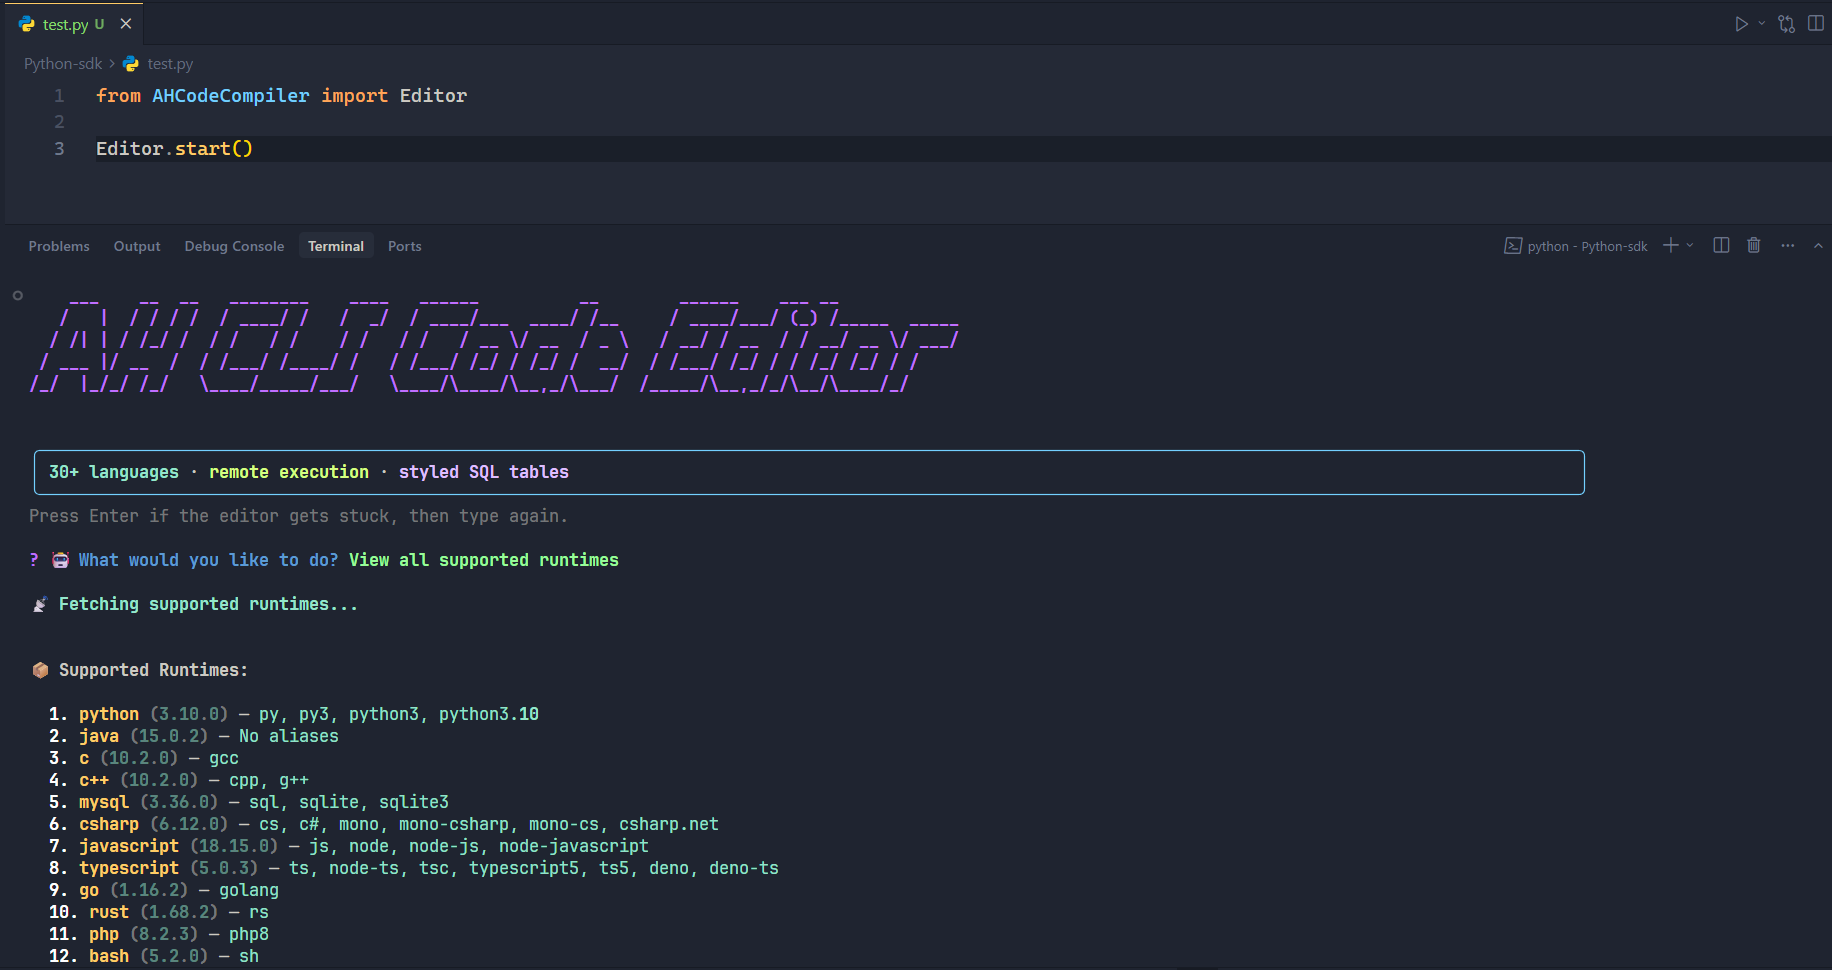Open new terminal launch profile dropdown
The image size is (1832, 970).
(x=1690, y=245)
